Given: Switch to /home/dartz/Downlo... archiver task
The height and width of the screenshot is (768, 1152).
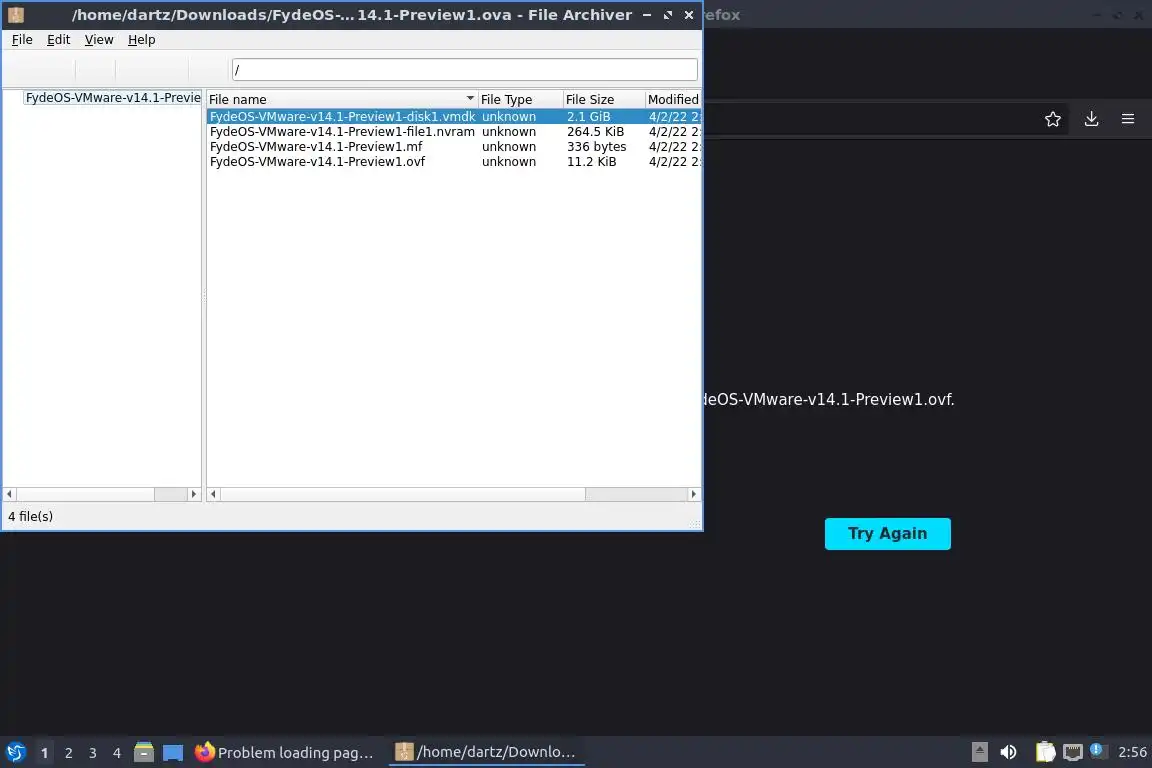Looking at the screenshot, I should [x=487, y=752].
